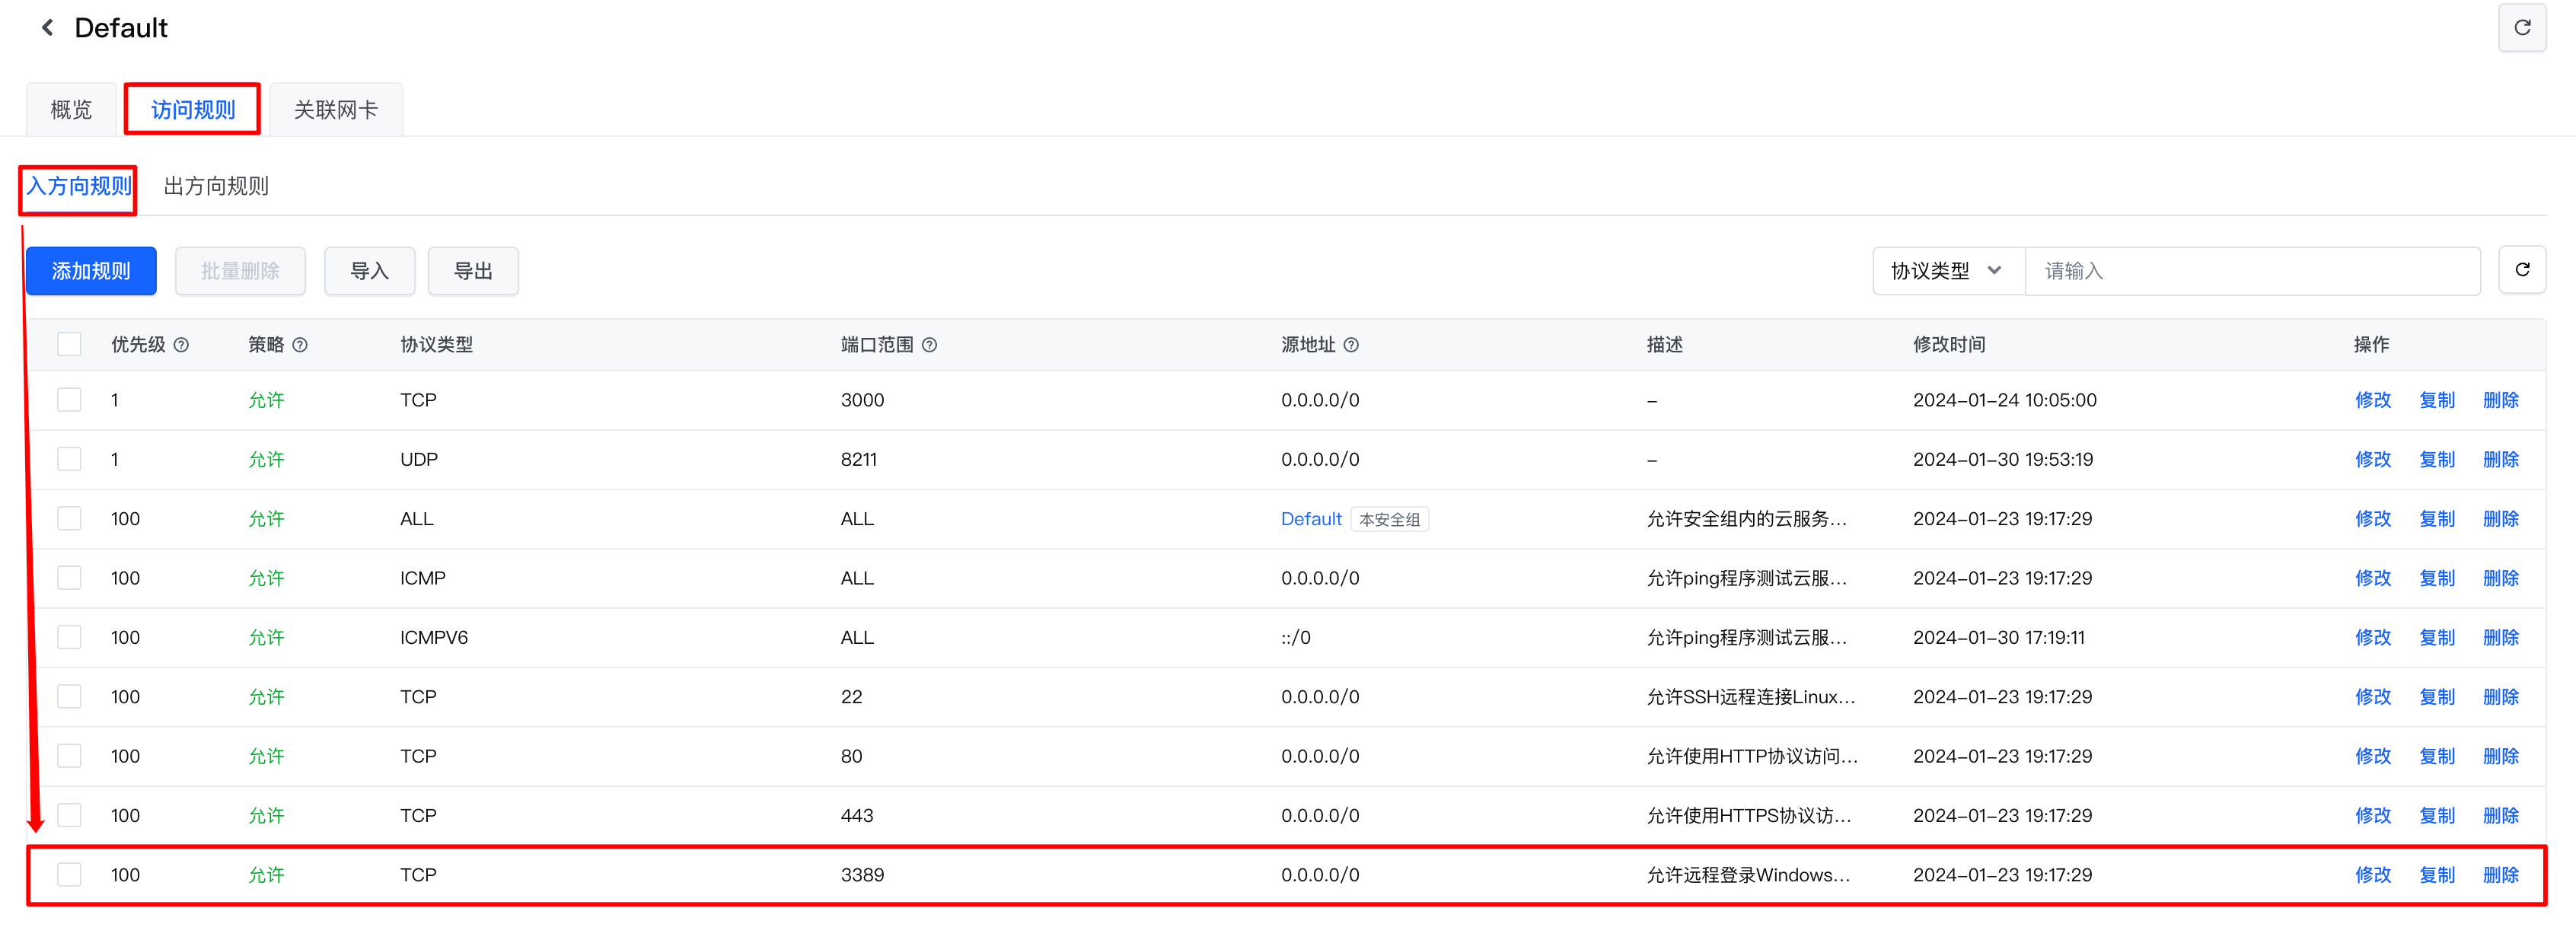Image resolution: width=2576 pixels, height=927 pixels.
Task: Tick the select-all checkbox in table header
Action: pyautogui.click(x=69, y=345)
